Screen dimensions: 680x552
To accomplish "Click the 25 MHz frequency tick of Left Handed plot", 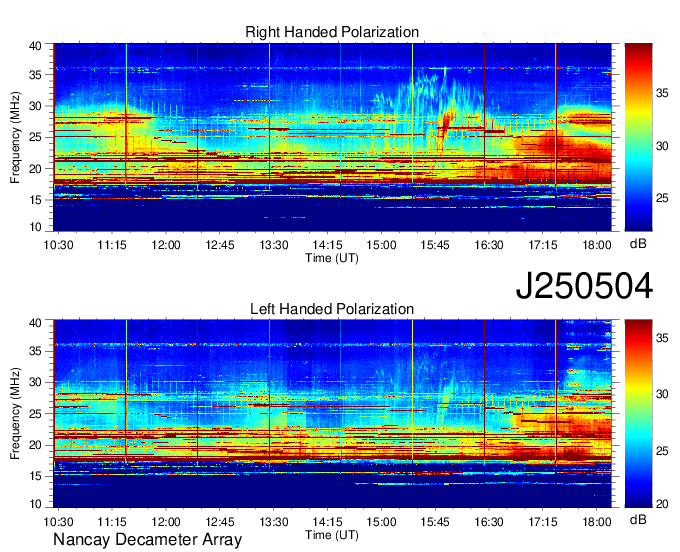I will pyautogui.click(x=35, y=414).
